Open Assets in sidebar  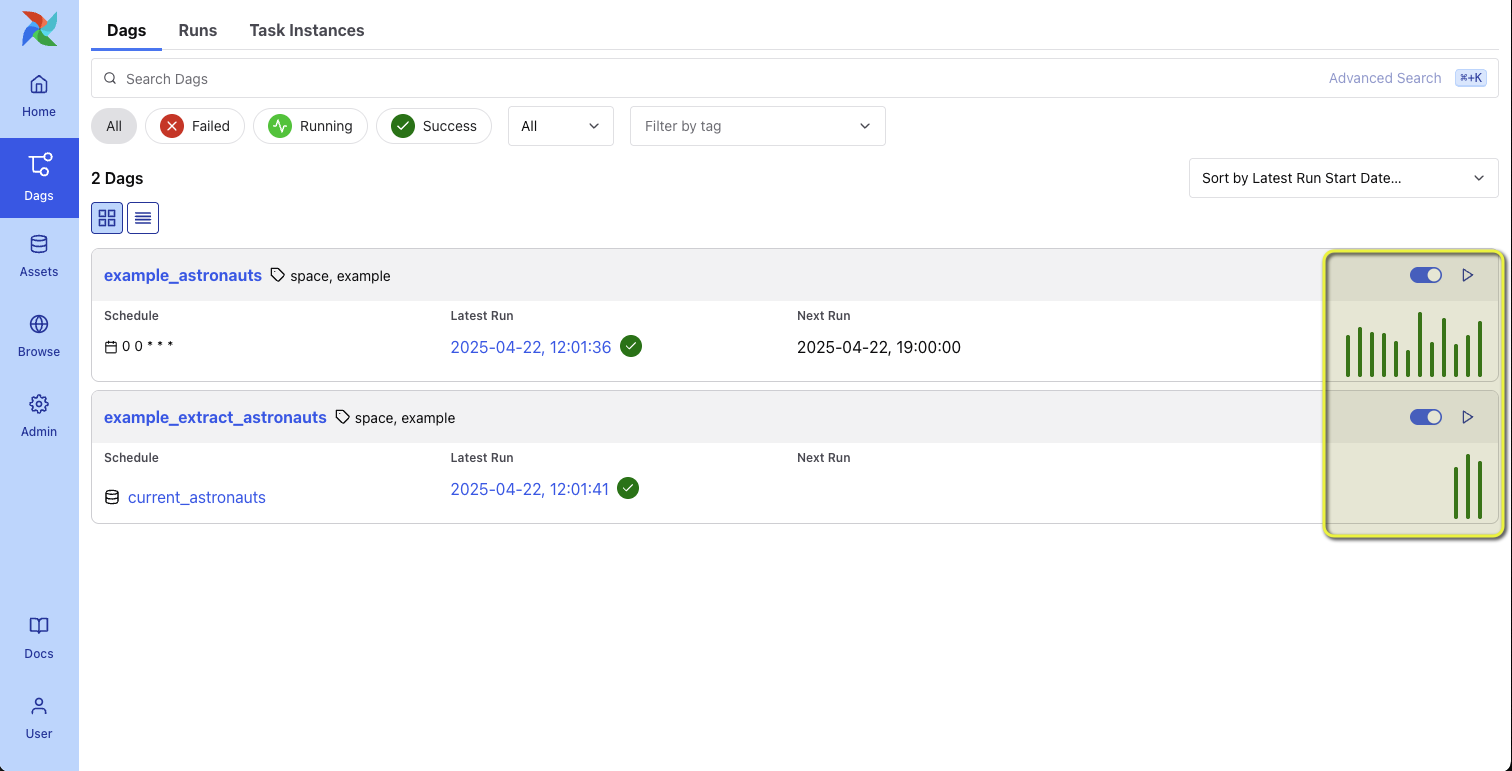pos(39,256)
